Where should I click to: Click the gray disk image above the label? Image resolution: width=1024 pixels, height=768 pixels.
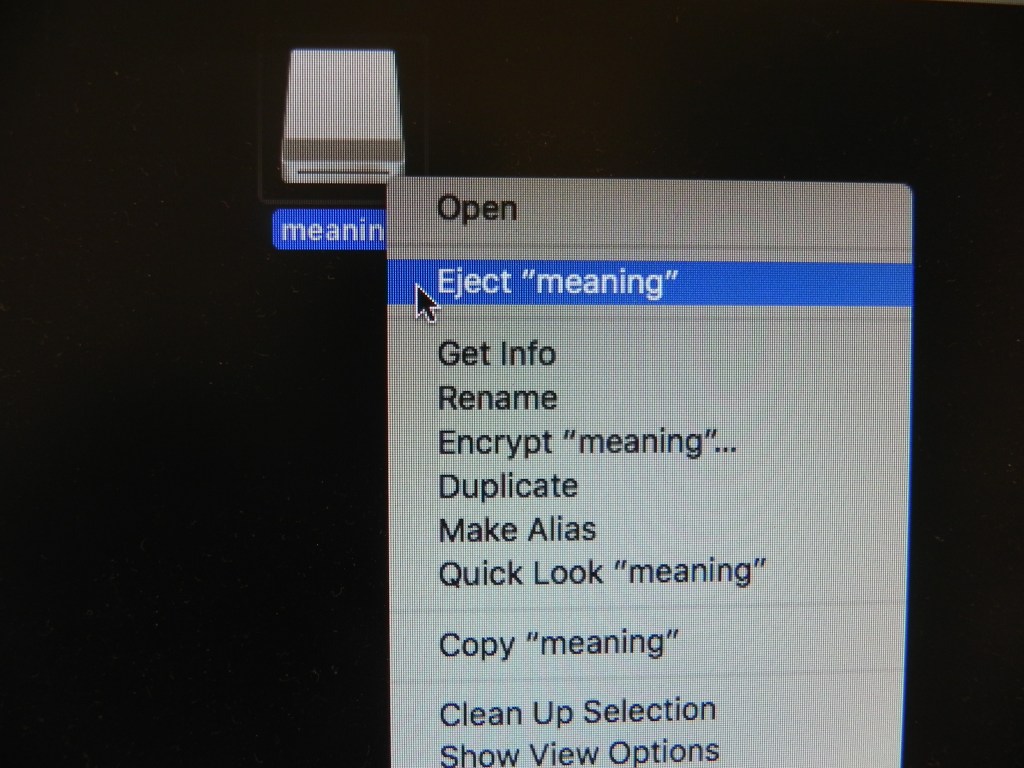point(342,116)
